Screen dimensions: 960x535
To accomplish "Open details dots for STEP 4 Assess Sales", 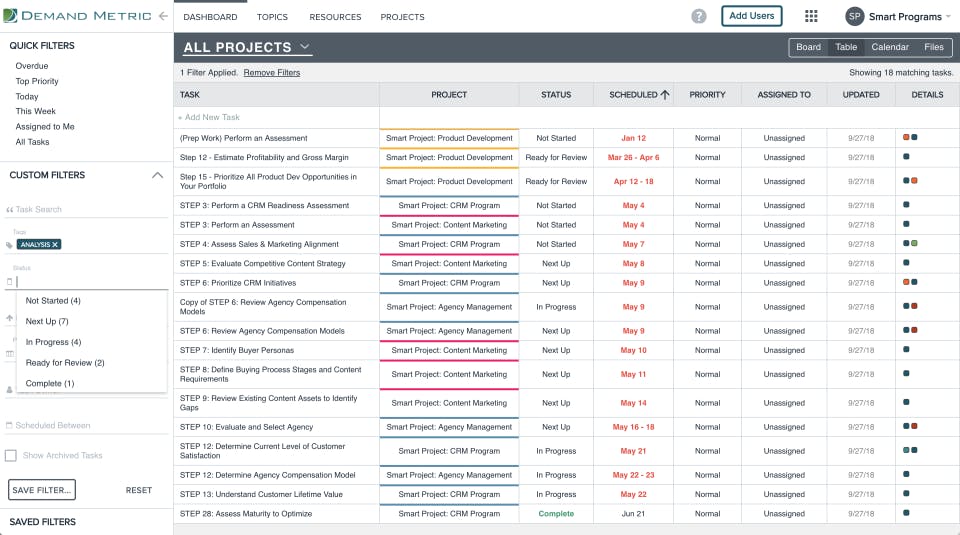I will tap(910, 244).
